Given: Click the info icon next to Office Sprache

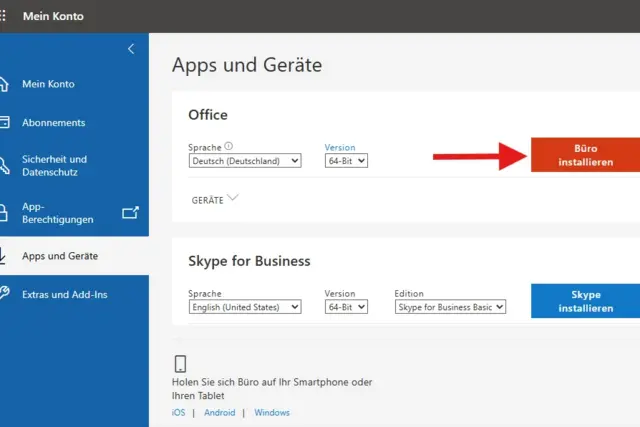Looking at the screenshot, I should (229, 146).
